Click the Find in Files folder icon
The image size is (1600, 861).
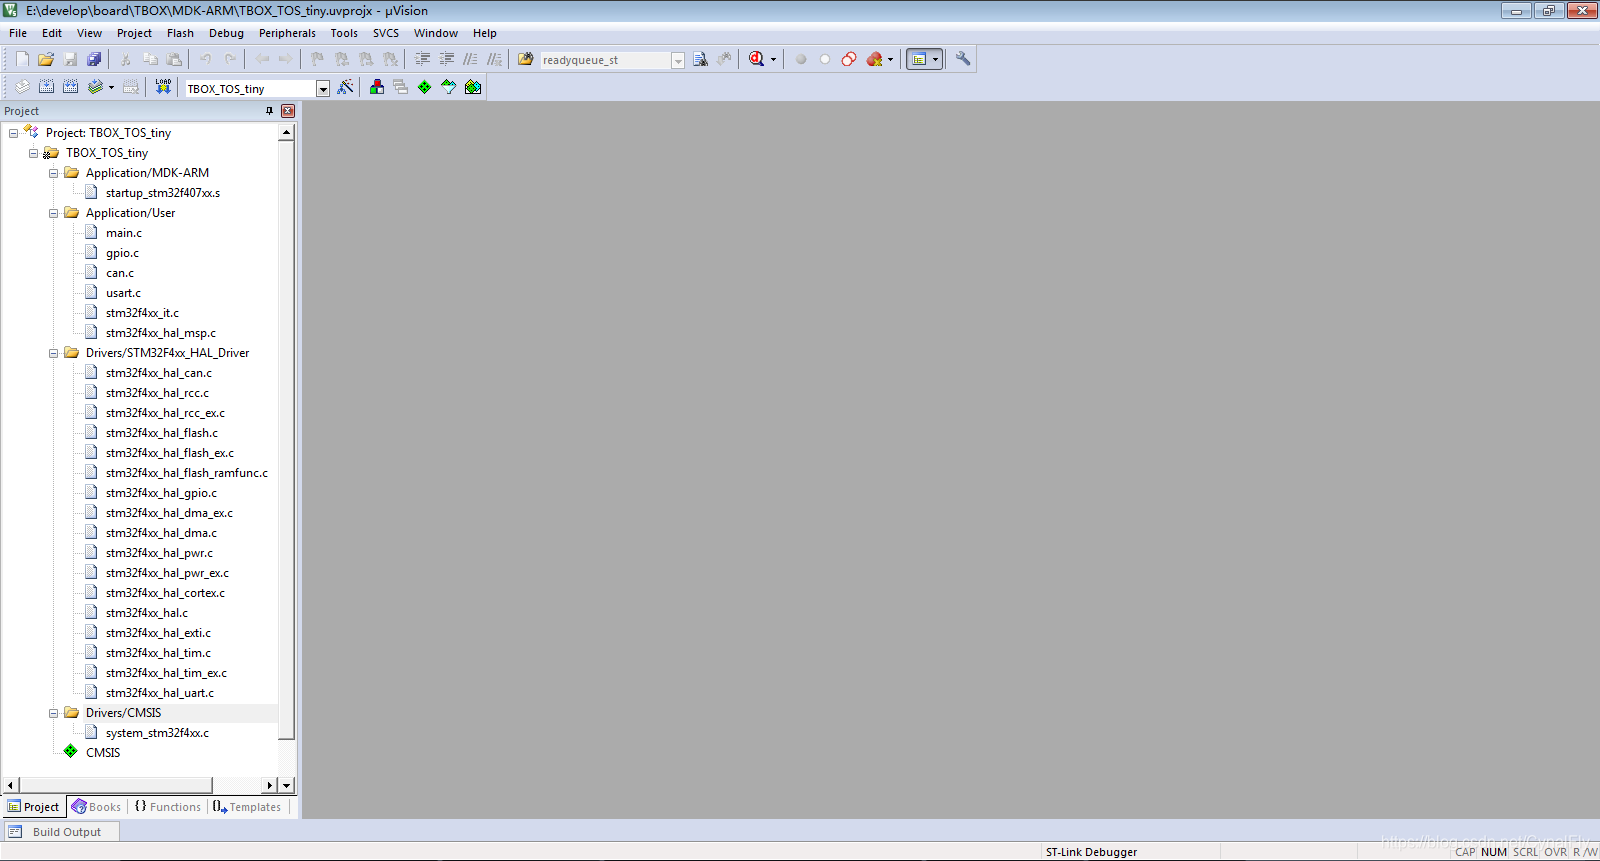[x=525, y=59]
